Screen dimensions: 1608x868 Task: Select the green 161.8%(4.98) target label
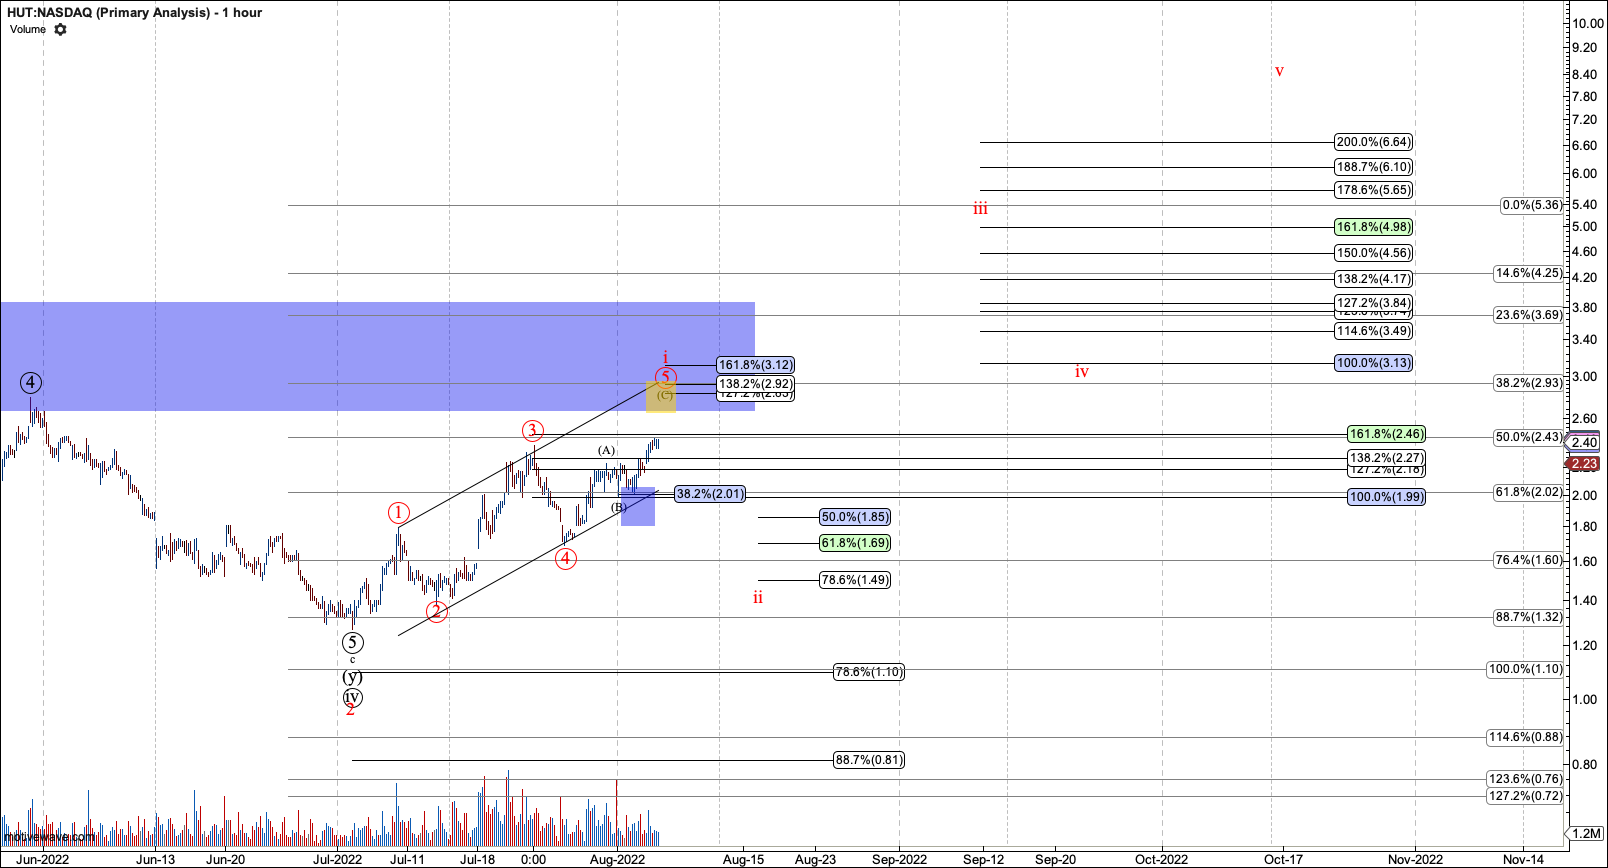click(x=1374, y=227)
